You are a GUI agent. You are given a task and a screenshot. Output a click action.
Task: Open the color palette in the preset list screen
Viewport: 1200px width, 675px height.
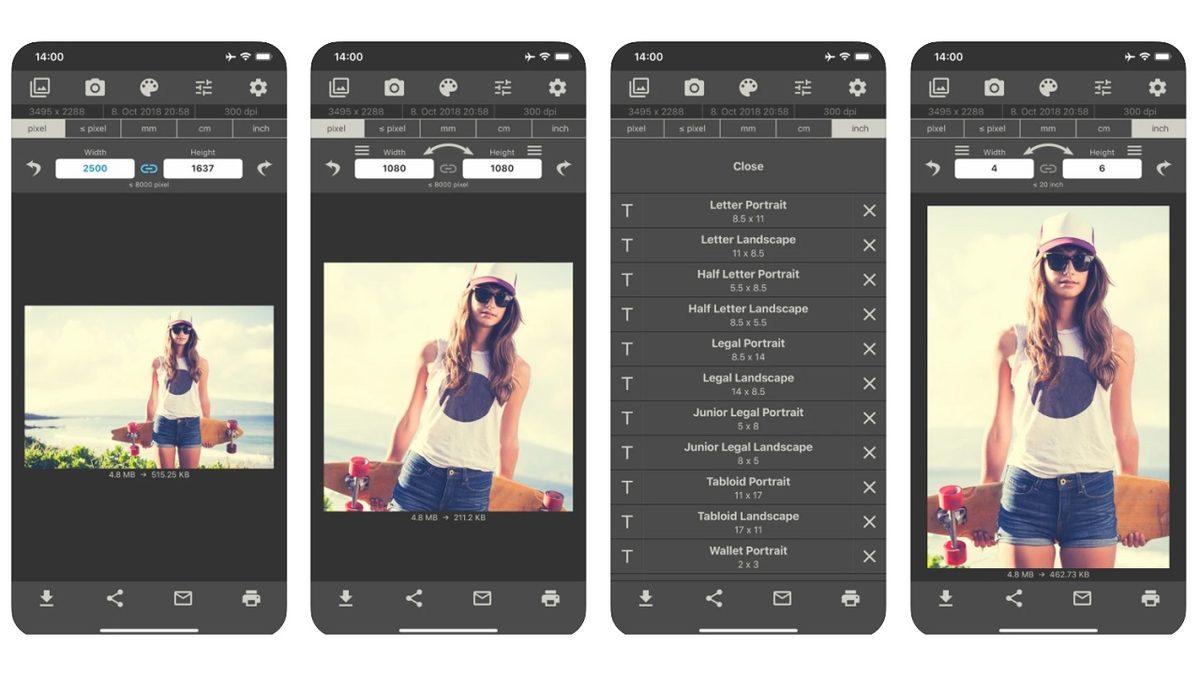748,87
